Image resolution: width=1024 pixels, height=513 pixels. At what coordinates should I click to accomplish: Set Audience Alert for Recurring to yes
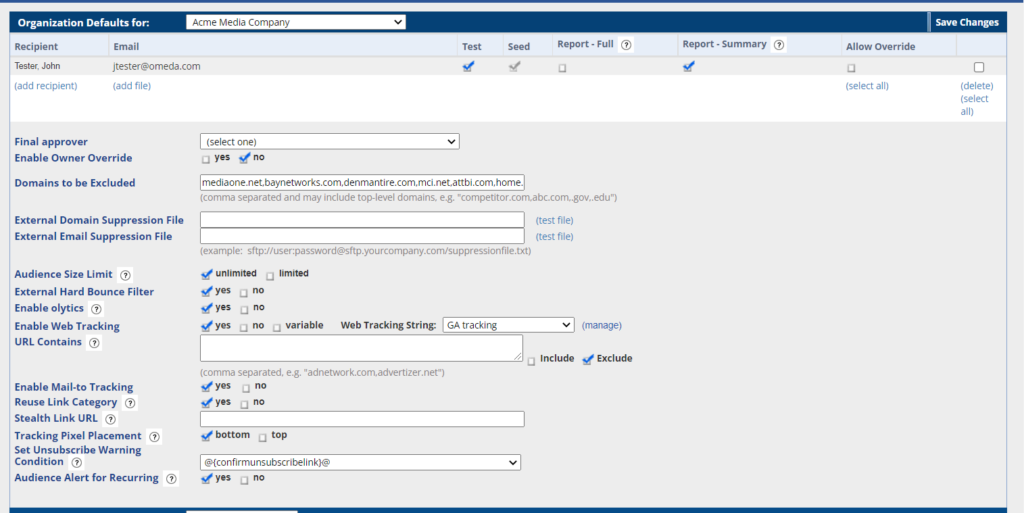pyautogui.click(x=207, y=478)
